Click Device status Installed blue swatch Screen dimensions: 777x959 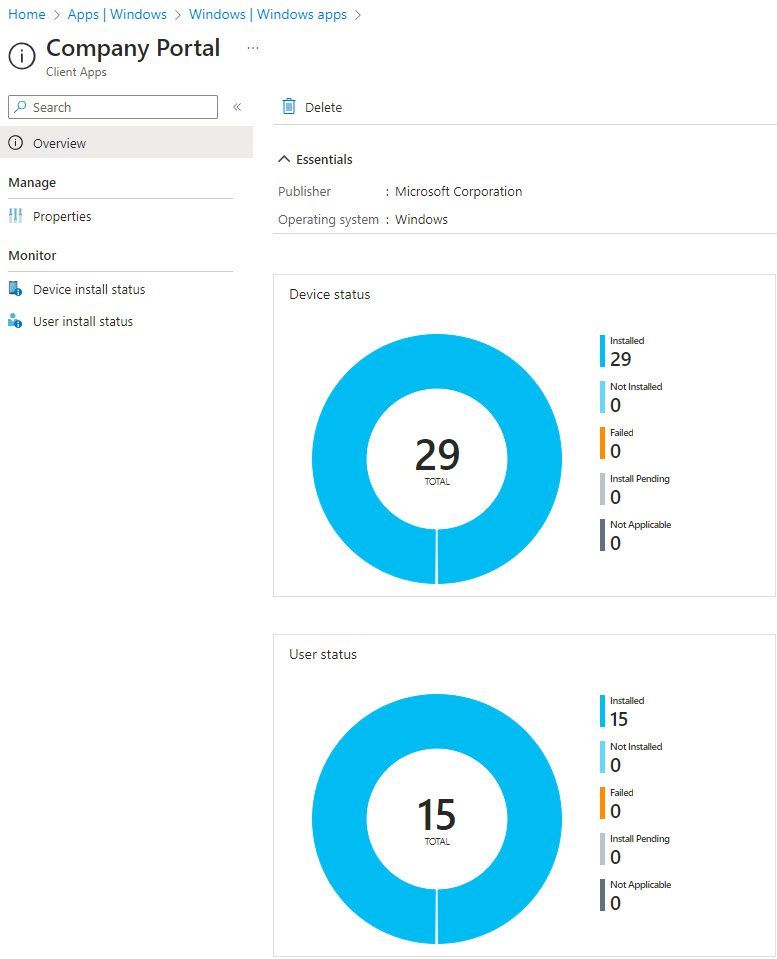pos(603,351)
